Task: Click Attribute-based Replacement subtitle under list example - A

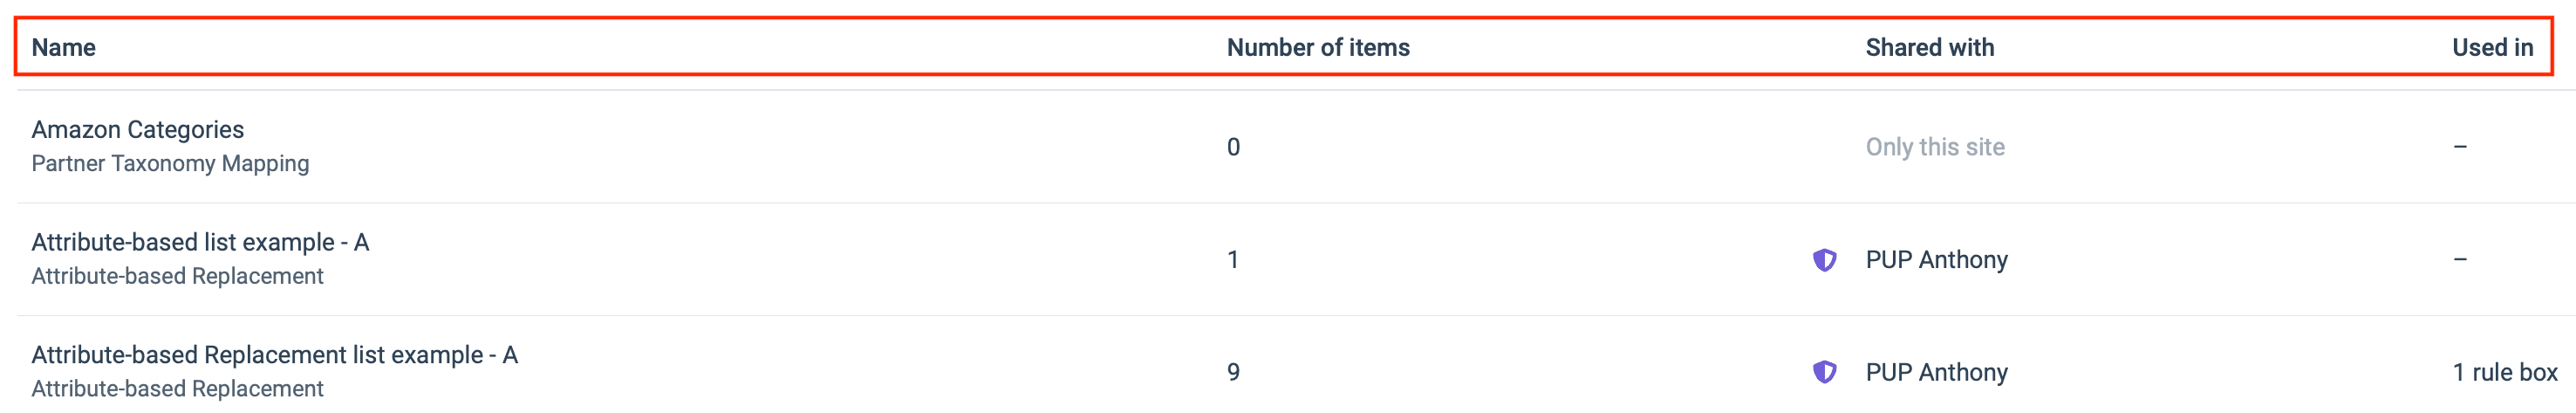Action: (177, 276)
